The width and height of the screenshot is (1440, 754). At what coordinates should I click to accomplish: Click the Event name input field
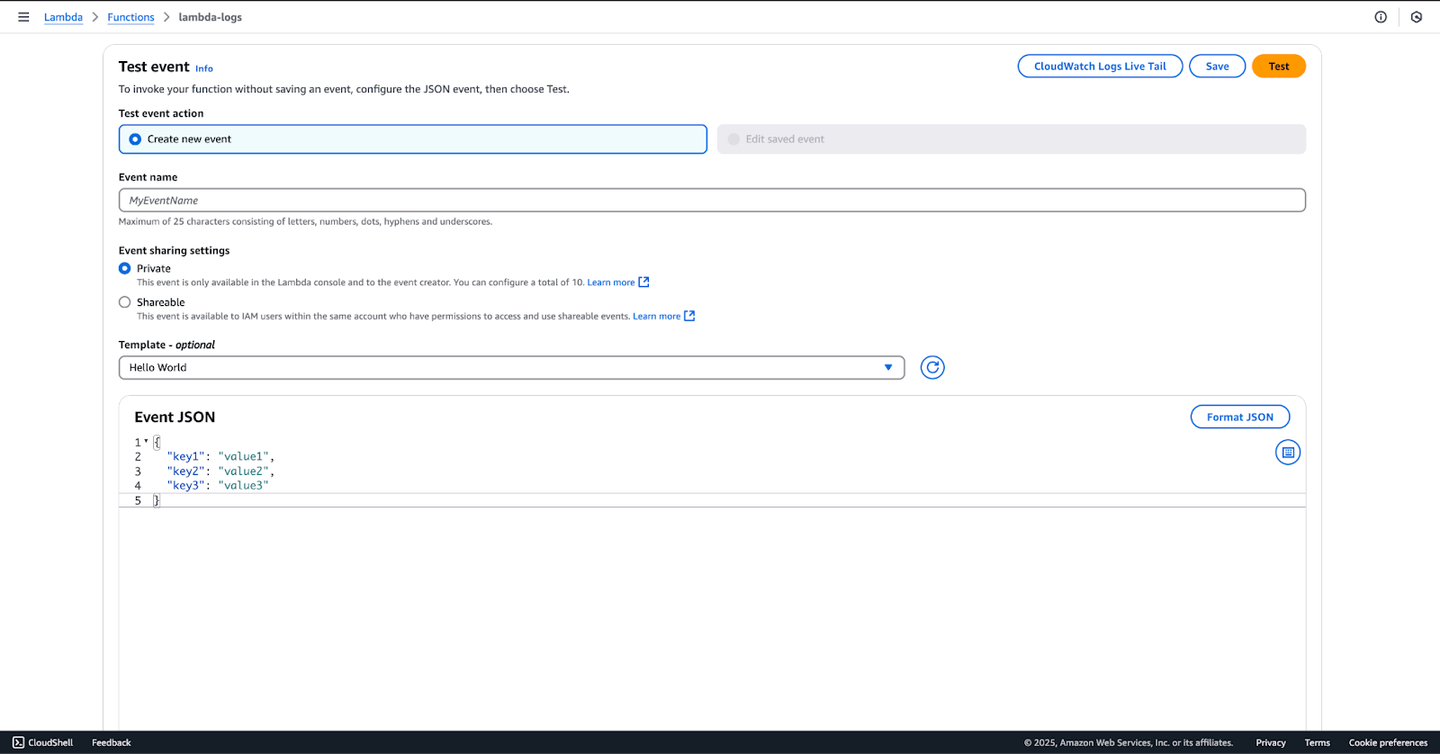pyautogui.click(x=711, y=200)
